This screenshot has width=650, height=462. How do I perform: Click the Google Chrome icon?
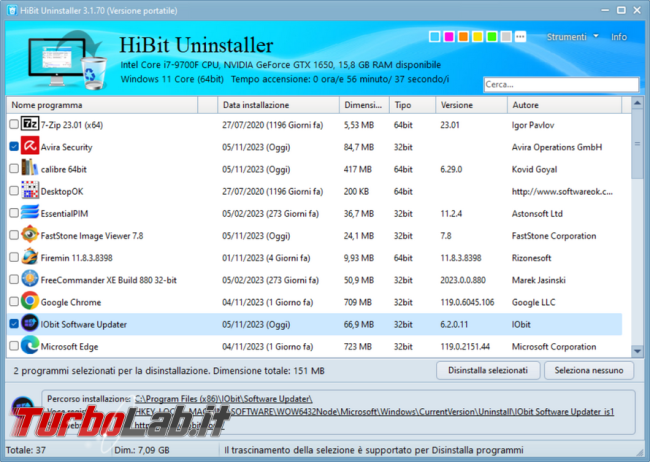click(x=30, y=301)
